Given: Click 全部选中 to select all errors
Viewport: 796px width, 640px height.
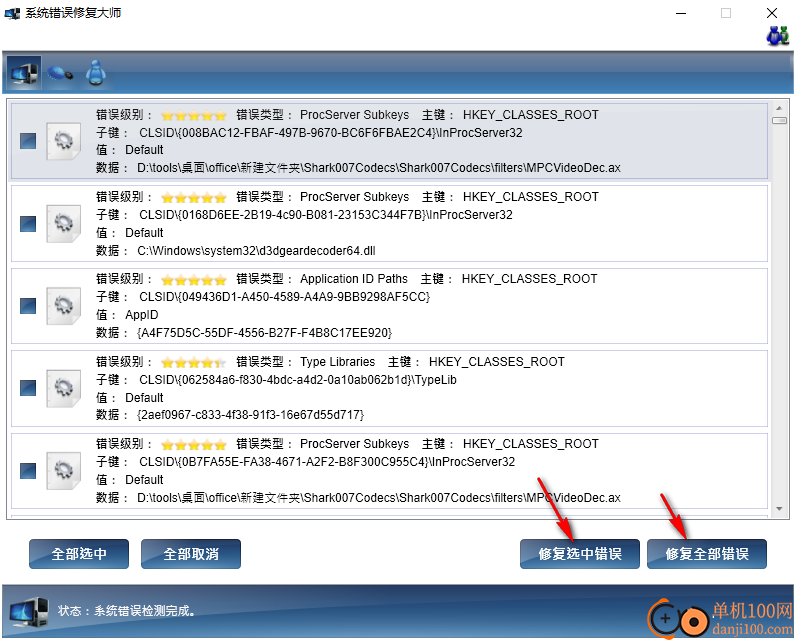Looking at the screenshot, I should tap(79, 554).
